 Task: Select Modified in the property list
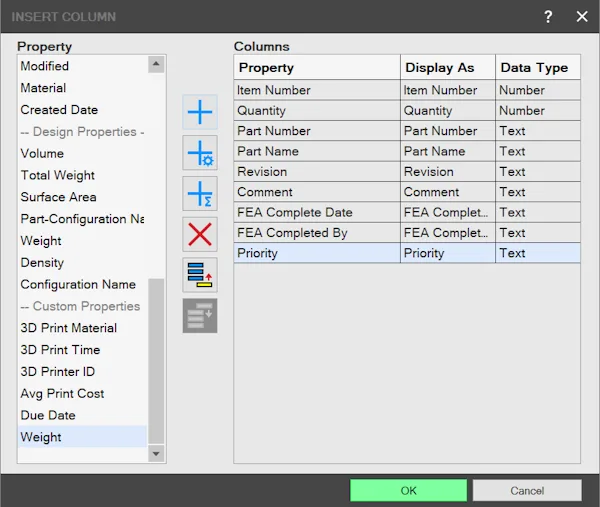(x=82, y=66)
